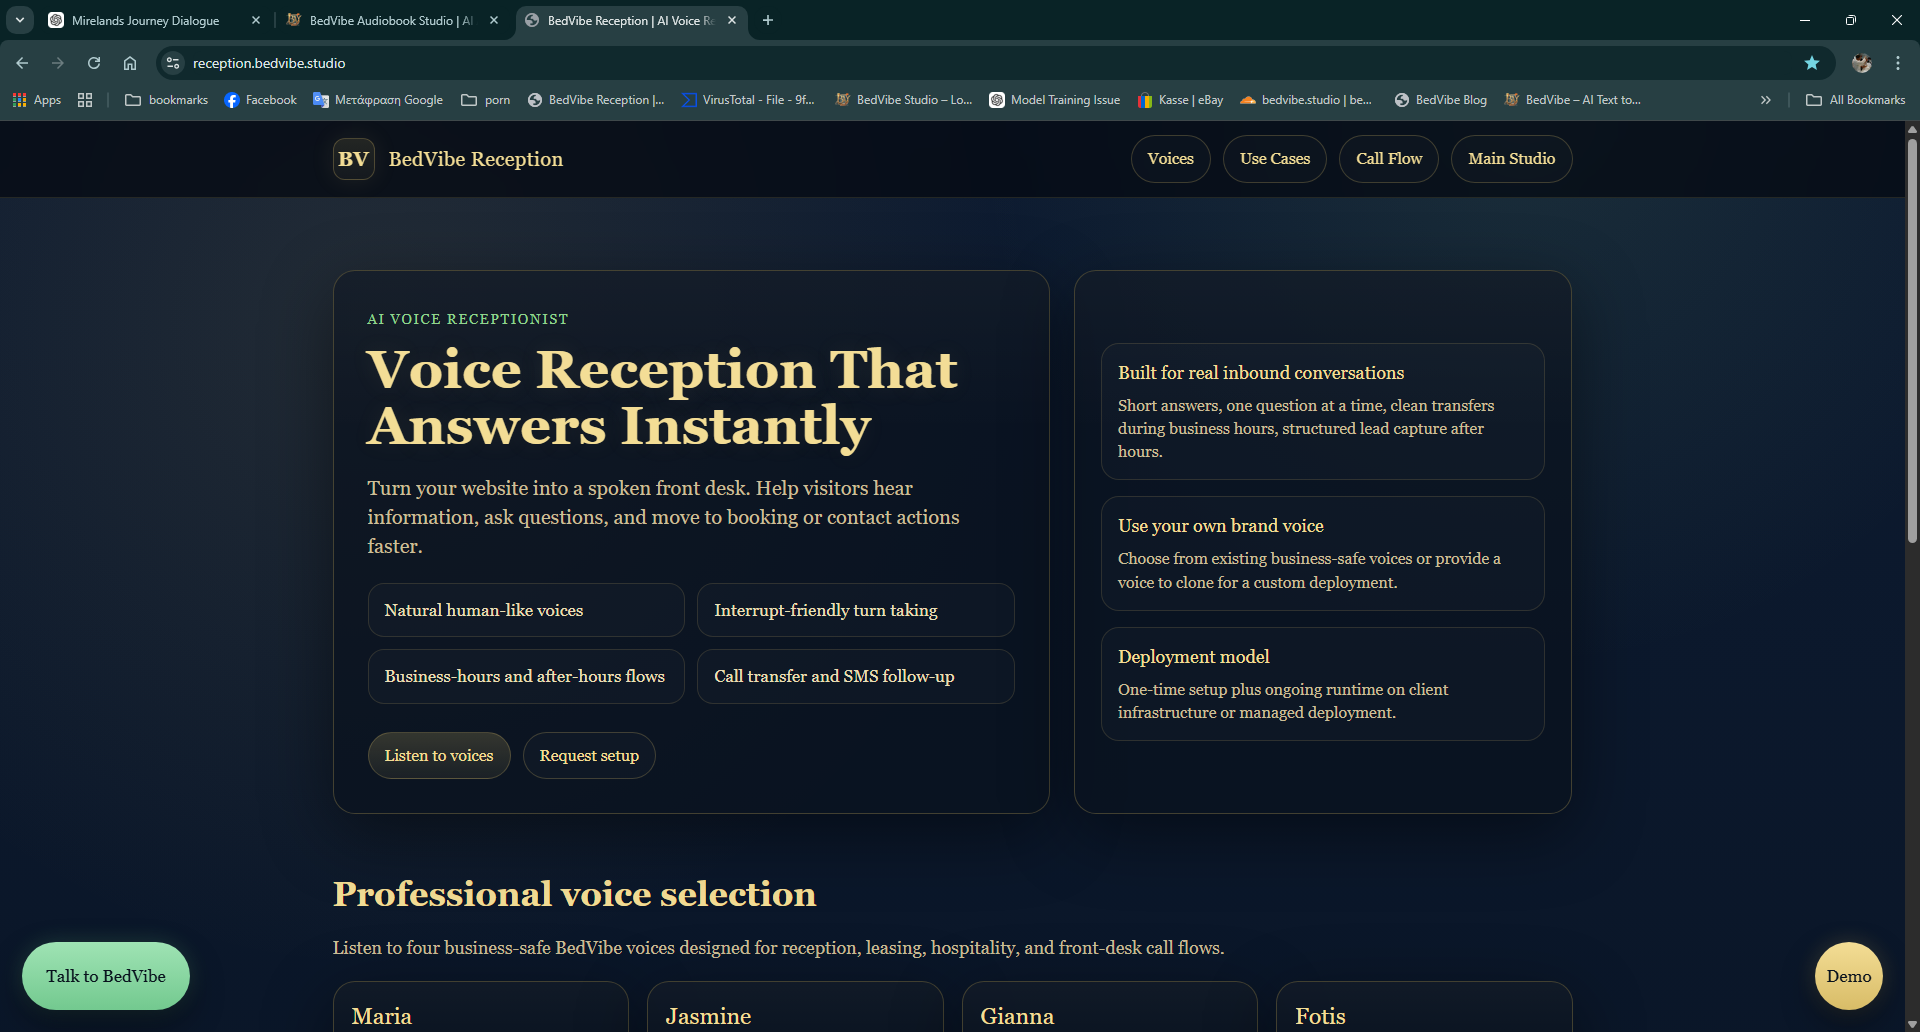Open All Bookmarks folder

click(x=1856, y=100)
